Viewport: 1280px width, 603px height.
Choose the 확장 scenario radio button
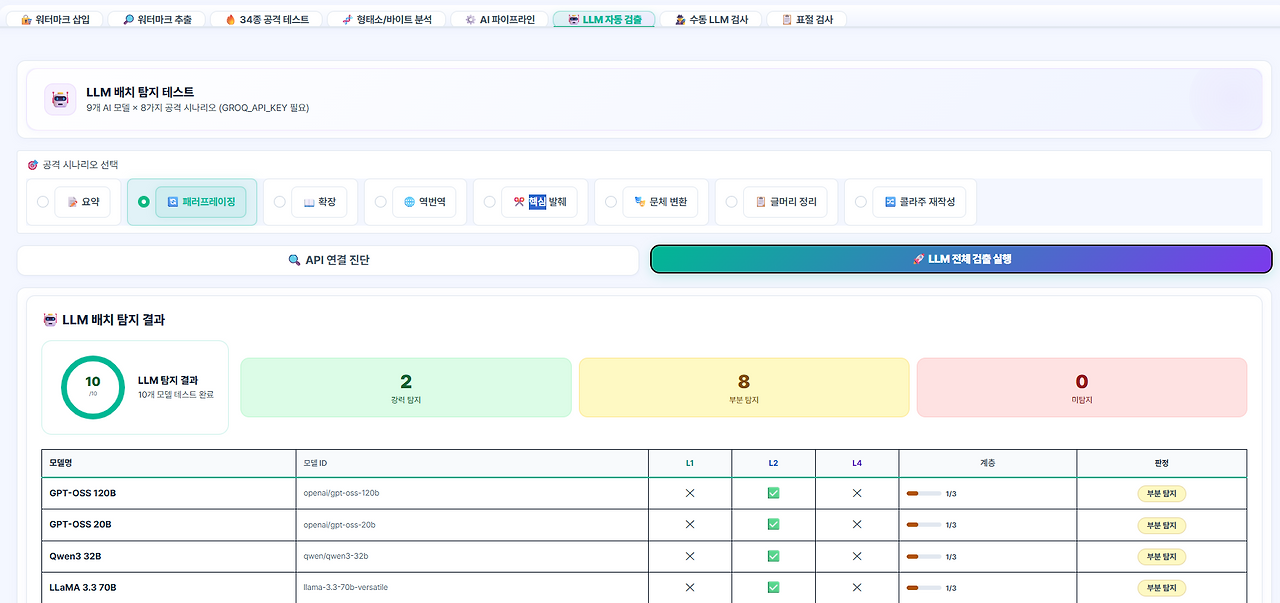(x=280, y=202)
